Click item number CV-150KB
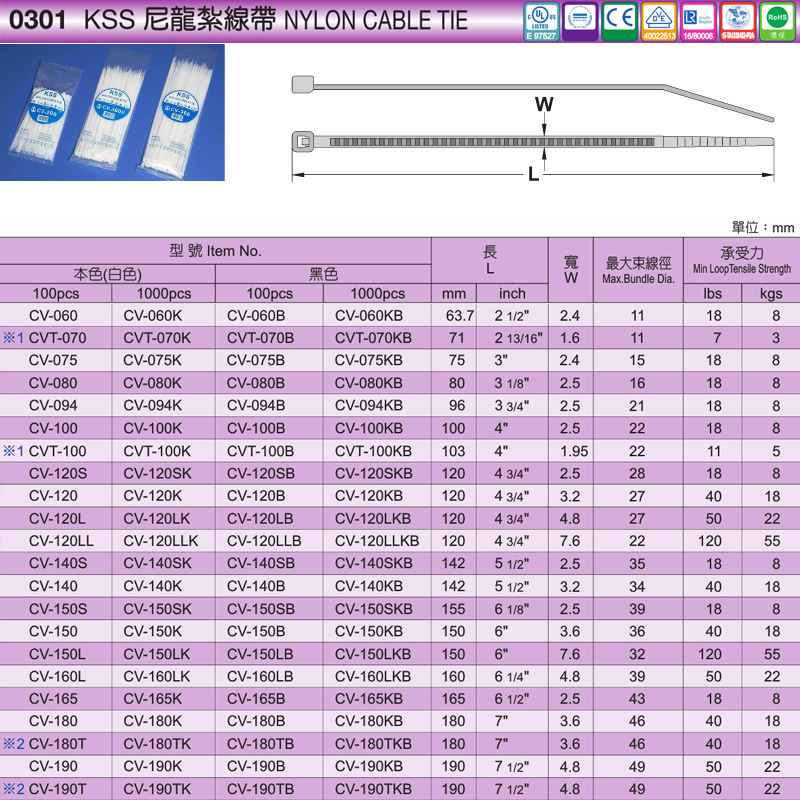This screenshot has width=800, height=800. tap(368, 631)
